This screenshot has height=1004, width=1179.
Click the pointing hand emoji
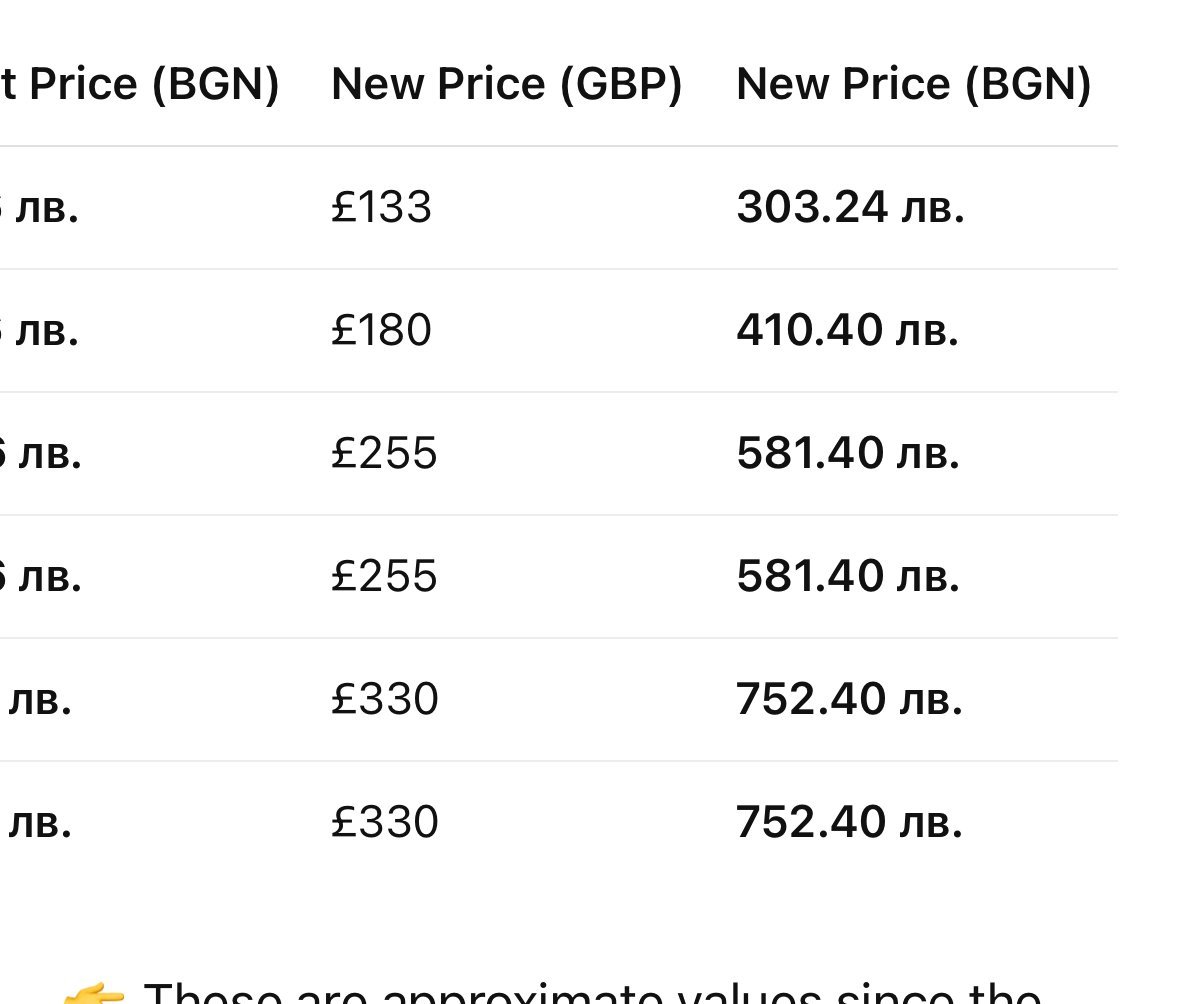tap(95, 994)
